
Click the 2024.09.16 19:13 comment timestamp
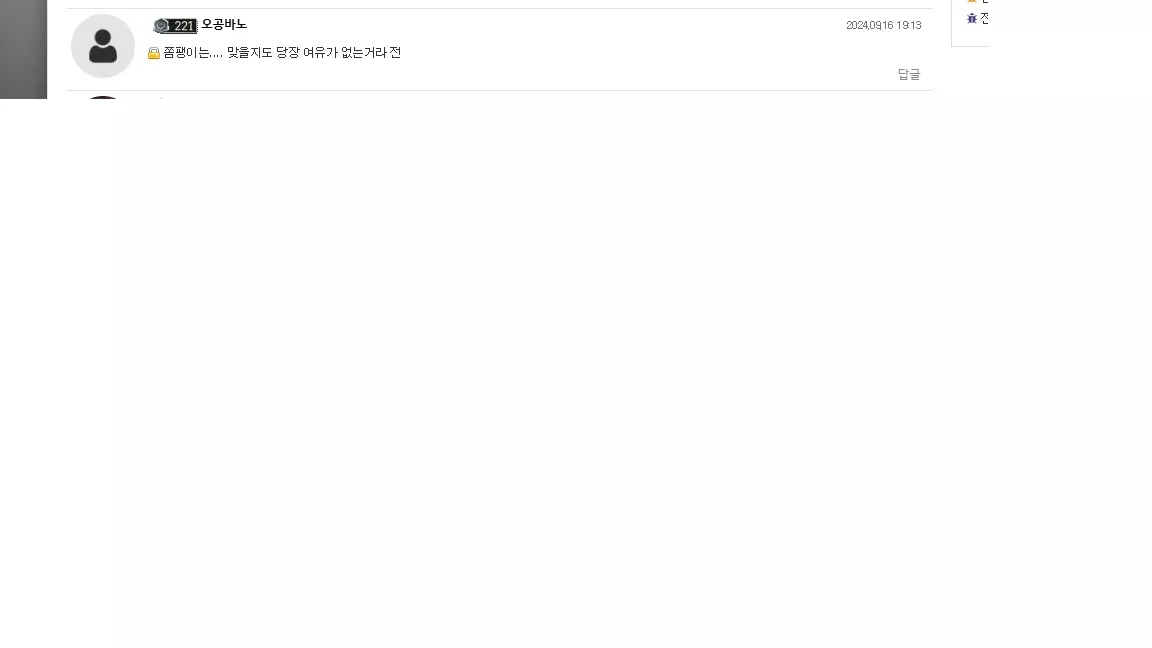pyautogui.click(x=883, y=25)
